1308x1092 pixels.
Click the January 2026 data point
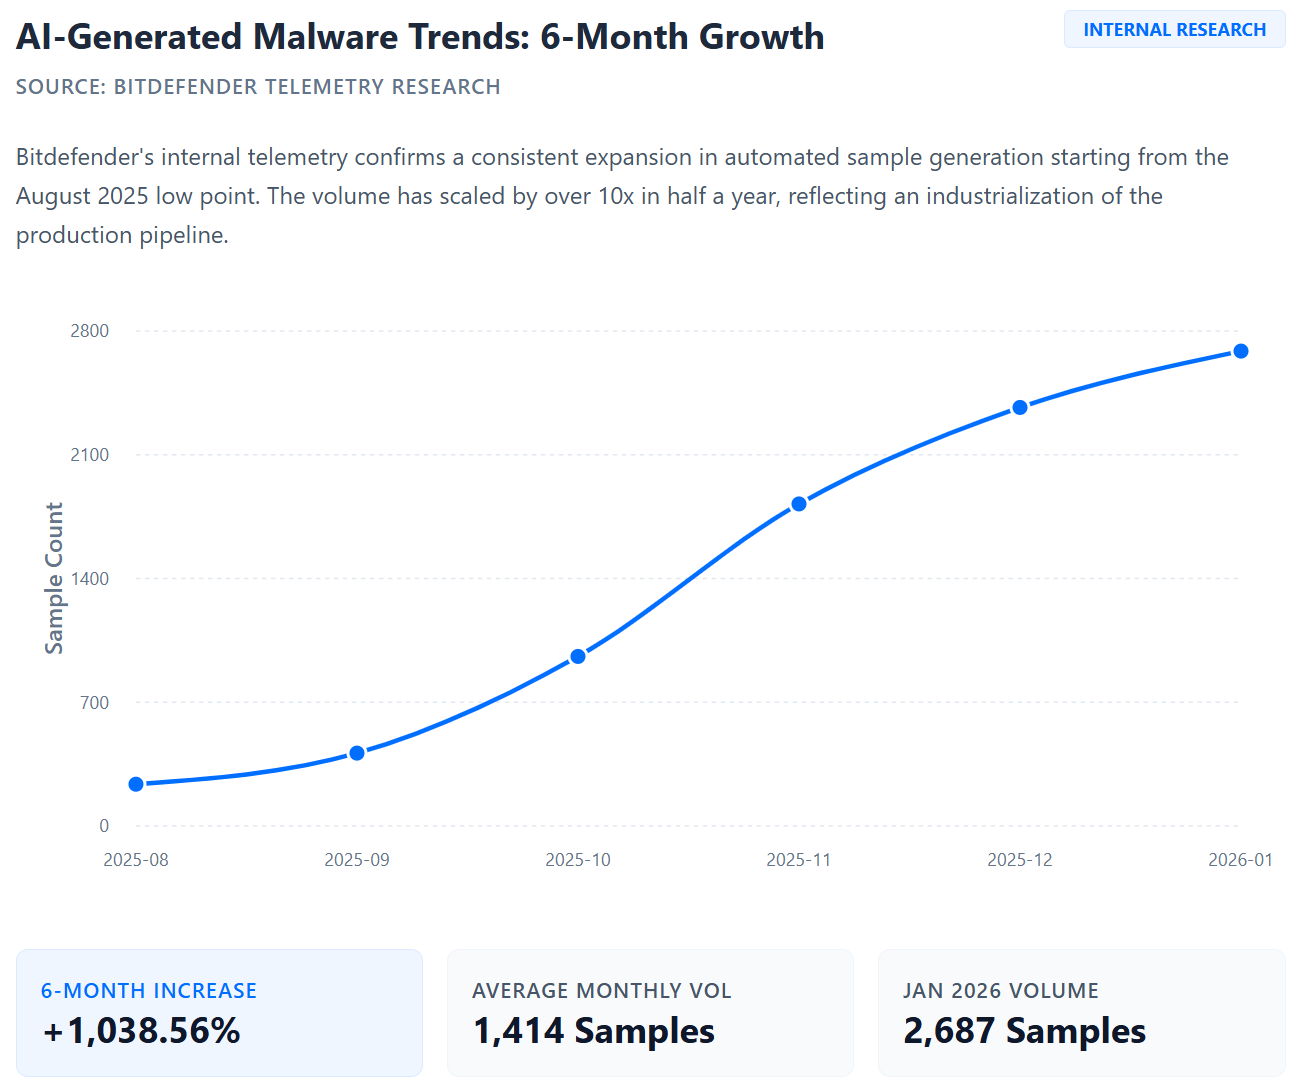tap(1241, 351)
